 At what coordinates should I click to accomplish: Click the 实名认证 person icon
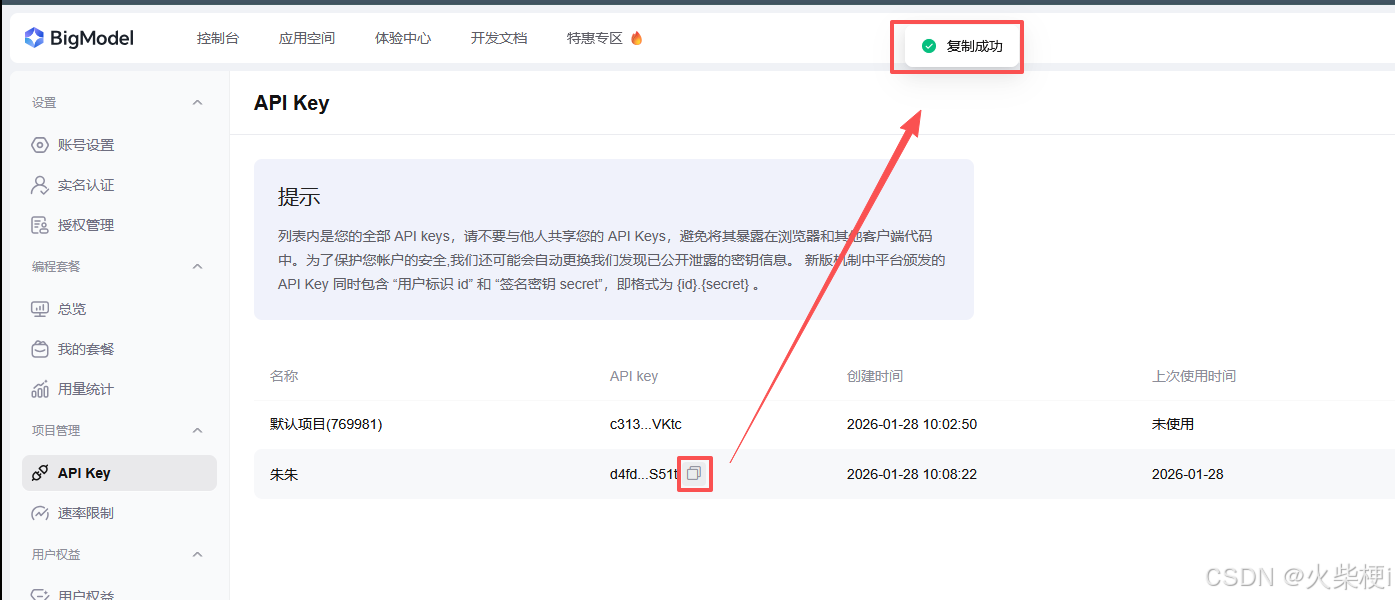[x=40, y=185]
